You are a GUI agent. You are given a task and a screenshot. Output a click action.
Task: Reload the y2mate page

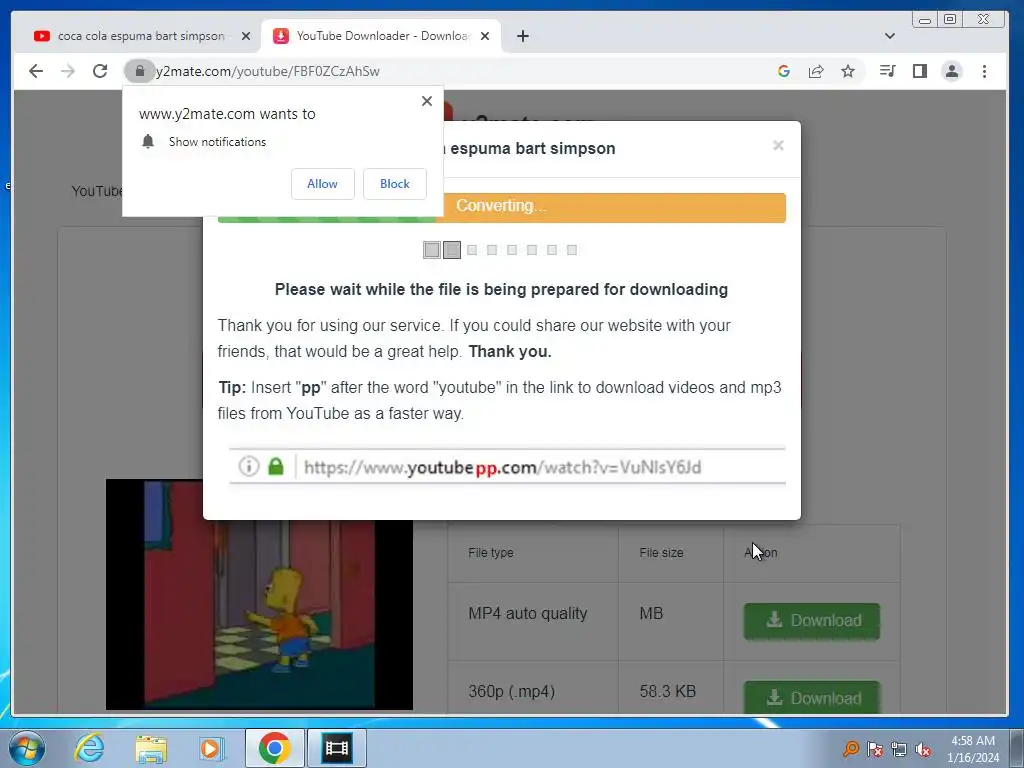point(100,71)
